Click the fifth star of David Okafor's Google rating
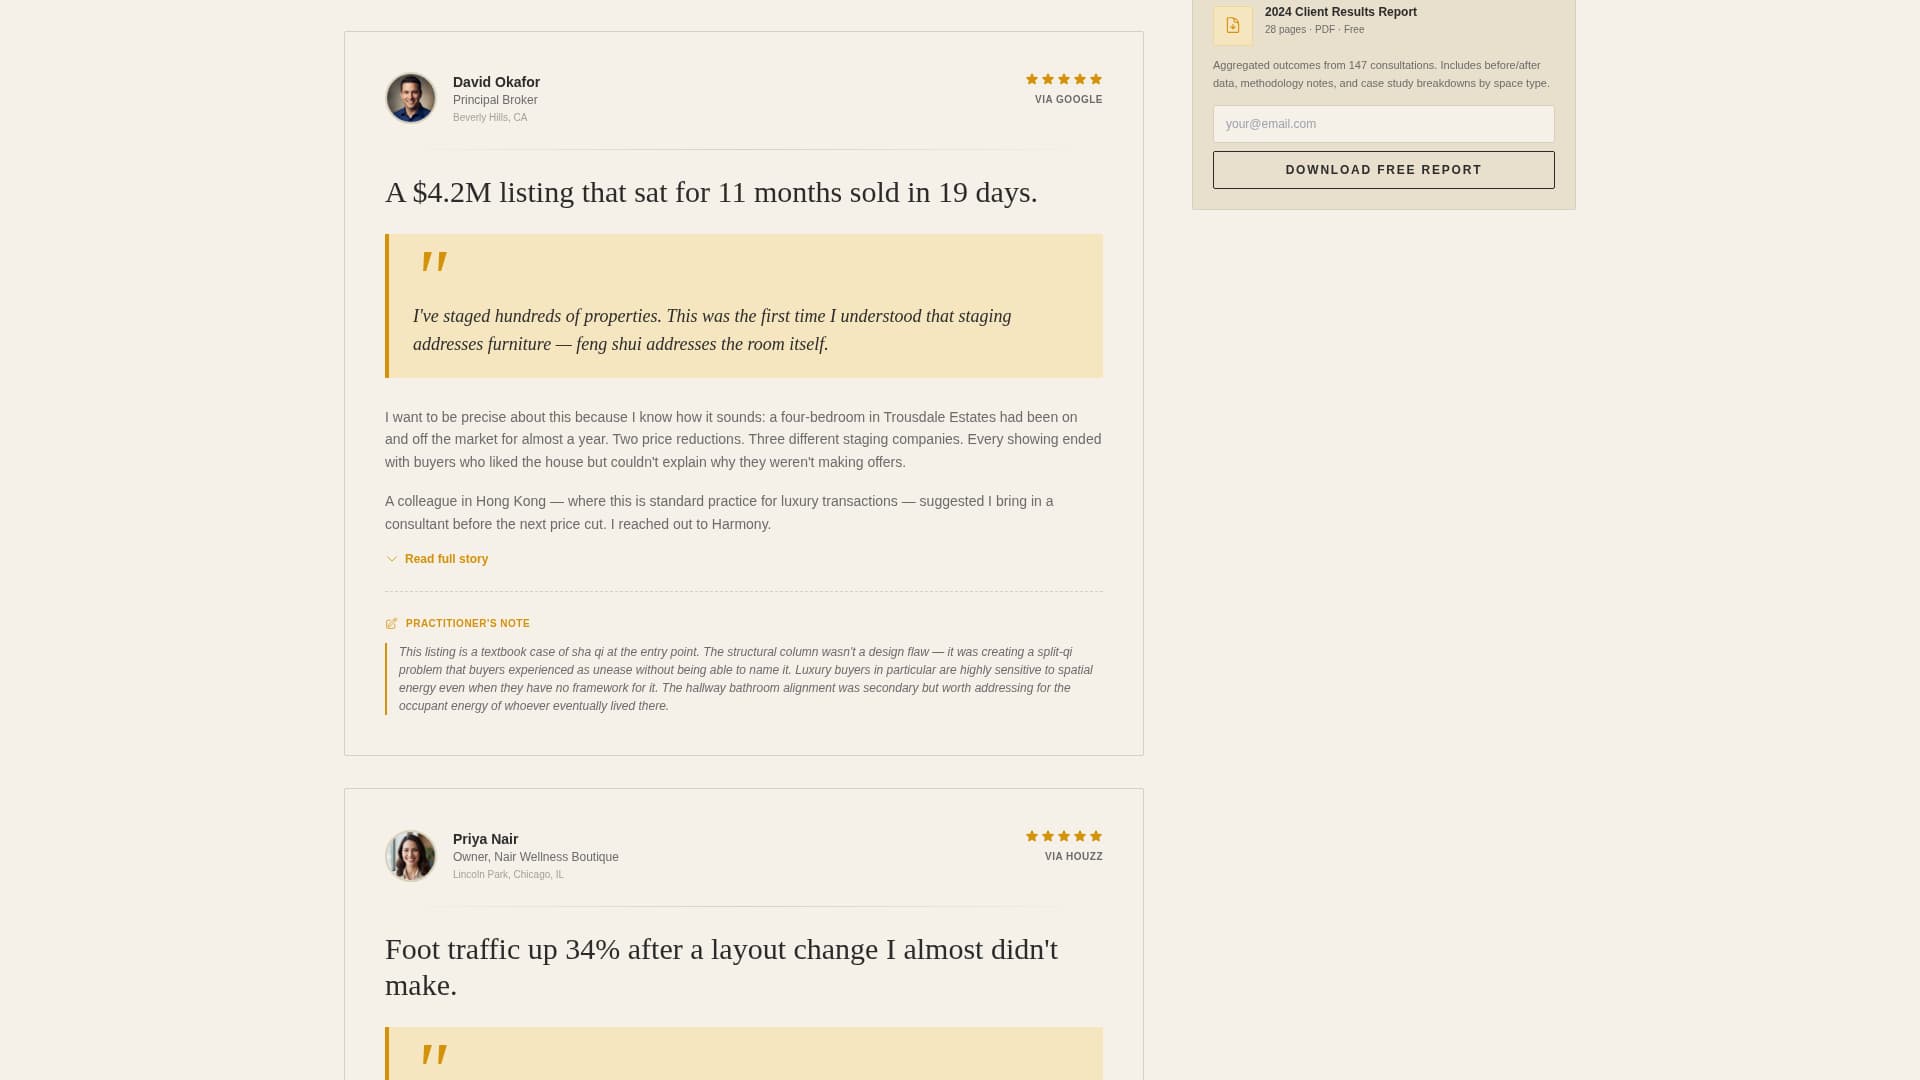Image resolution: width=1920 pixels, height=1080 pixels. 1097,78
